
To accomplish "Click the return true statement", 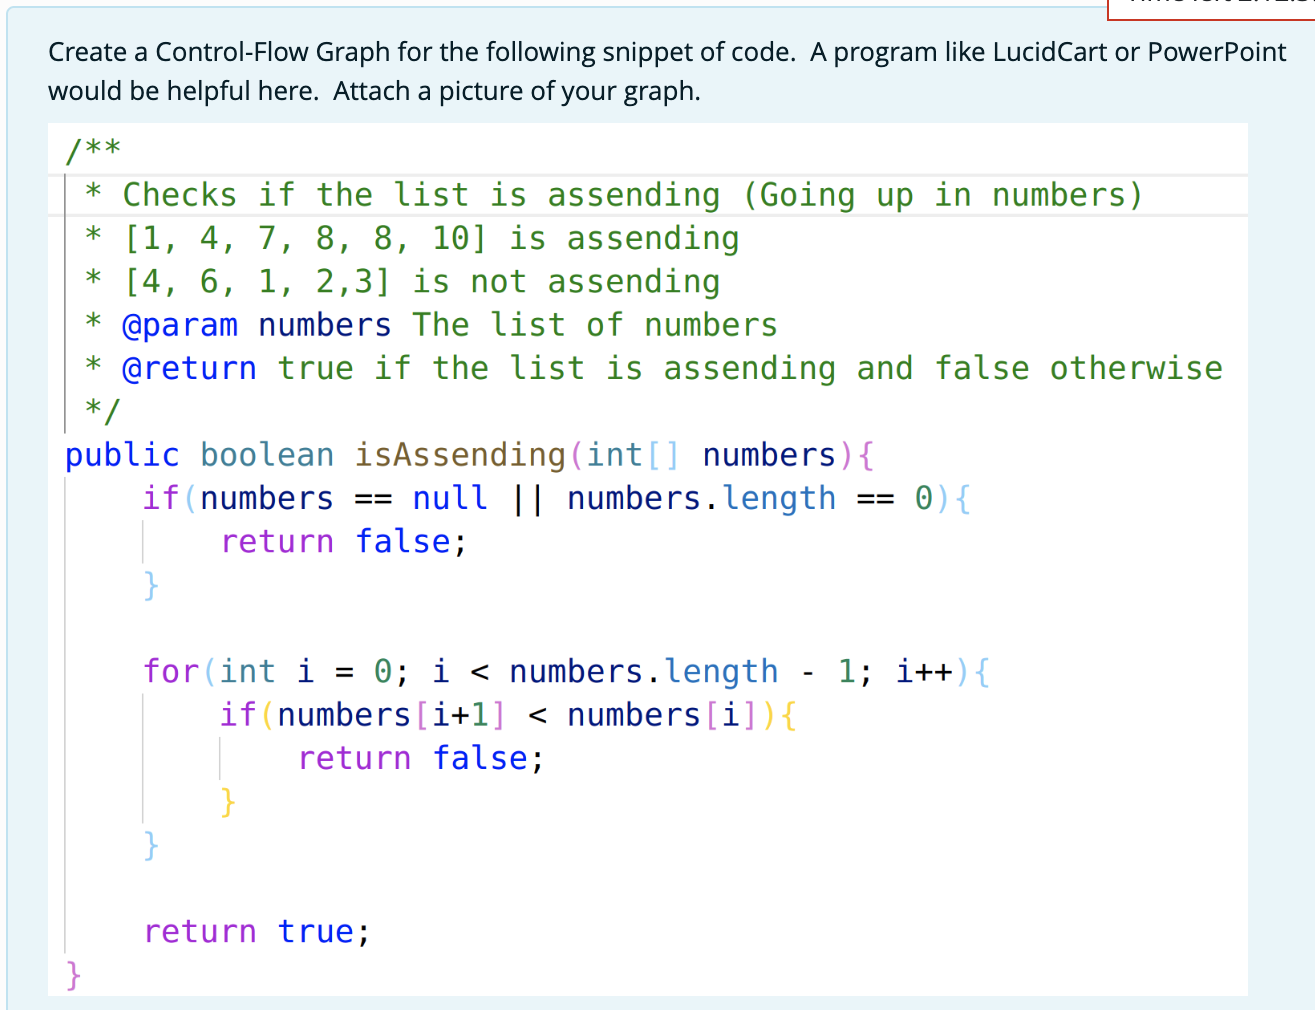I will (255, 931).
